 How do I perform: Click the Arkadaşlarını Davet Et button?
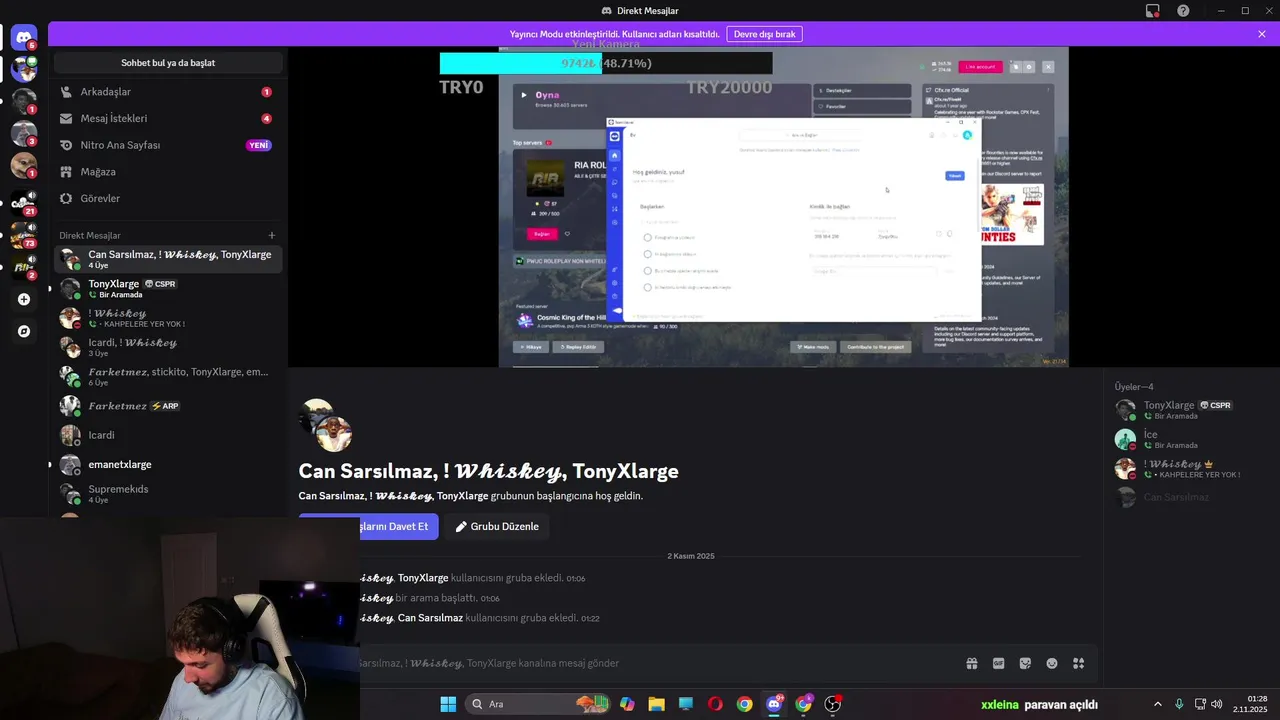click(x=368, y=526)
